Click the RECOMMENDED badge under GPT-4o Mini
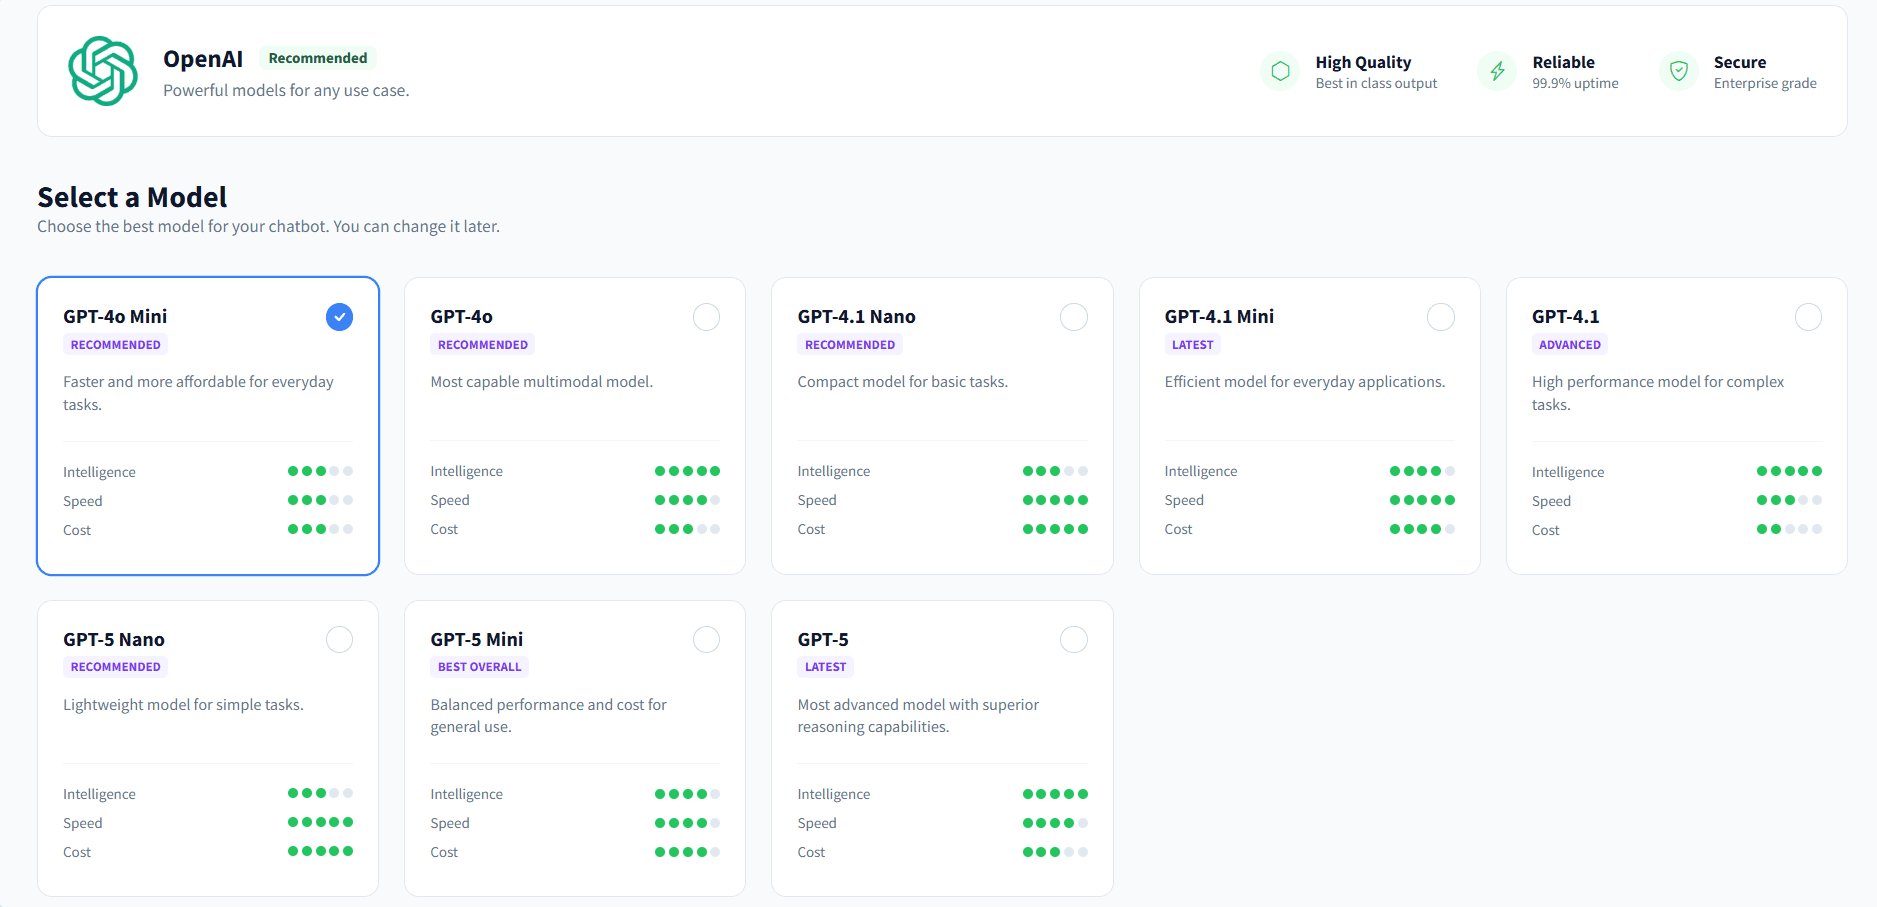This screenshot has height=907, width=1877. (x=116, y=345)
